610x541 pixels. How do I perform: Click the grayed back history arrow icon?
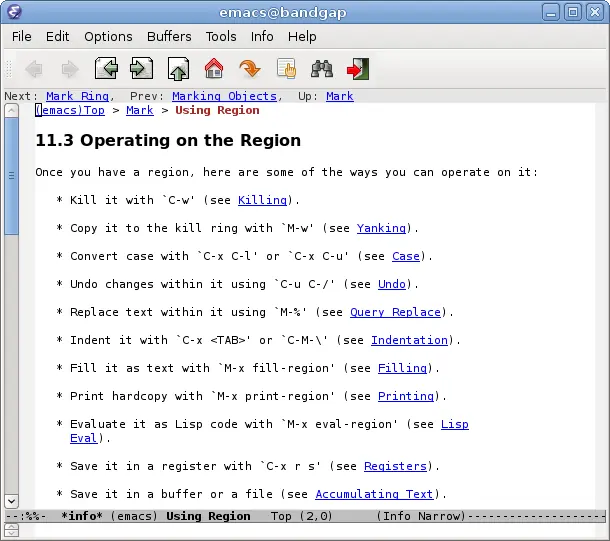(x=34, y=69)
